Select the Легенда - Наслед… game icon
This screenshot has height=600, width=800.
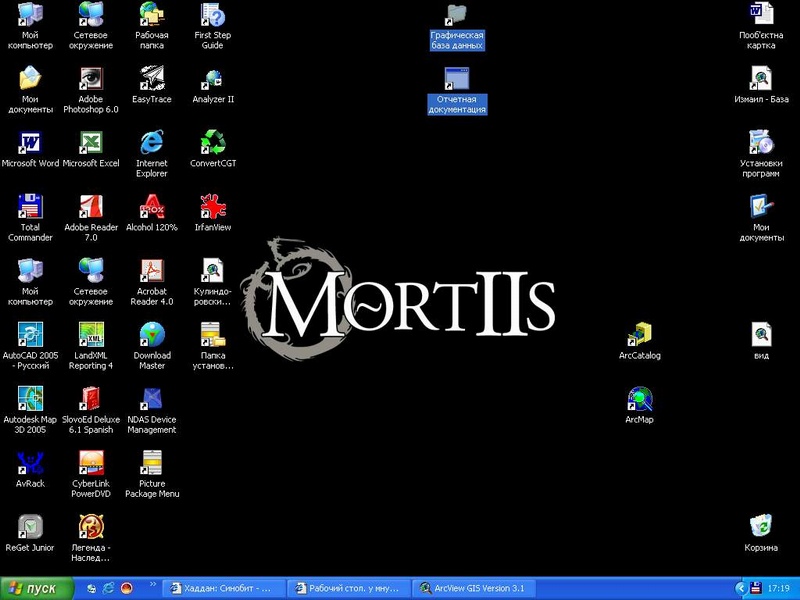pos(91,538)
